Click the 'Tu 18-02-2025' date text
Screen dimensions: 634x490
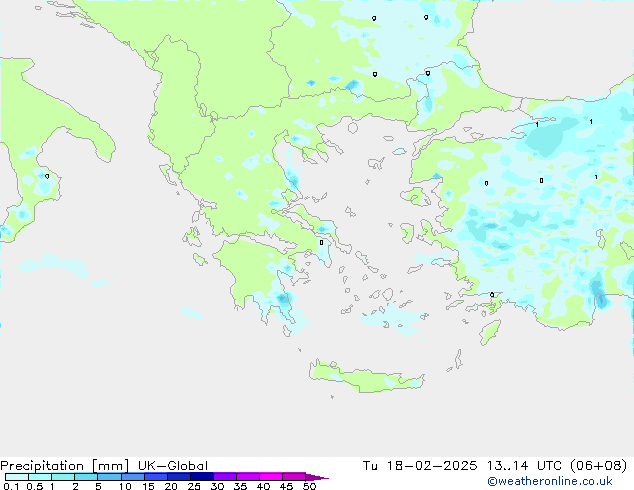420,466
